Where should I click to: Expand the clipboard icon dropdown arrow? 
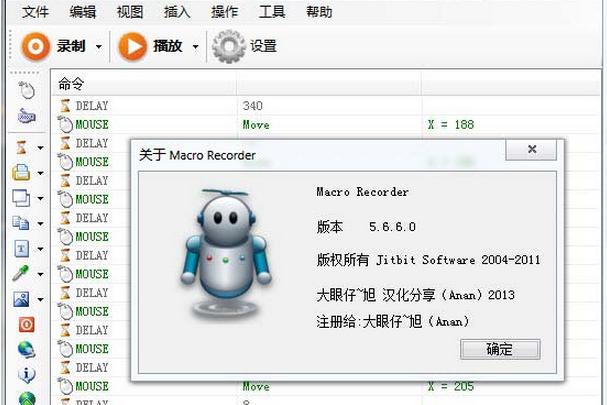point(40,224)
